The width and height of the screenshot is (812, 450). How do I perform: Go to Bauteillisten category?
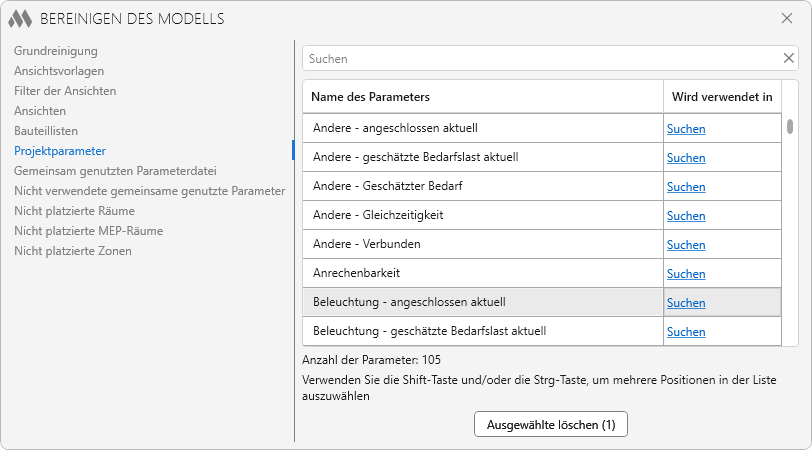(x=46, y=130)
